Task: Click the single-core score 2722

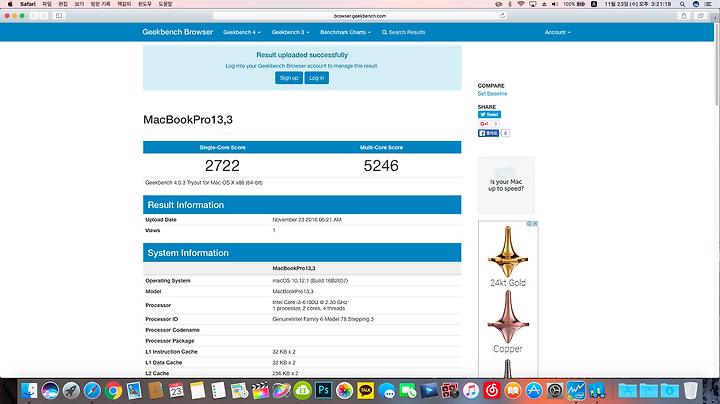Action: point(222,165)
